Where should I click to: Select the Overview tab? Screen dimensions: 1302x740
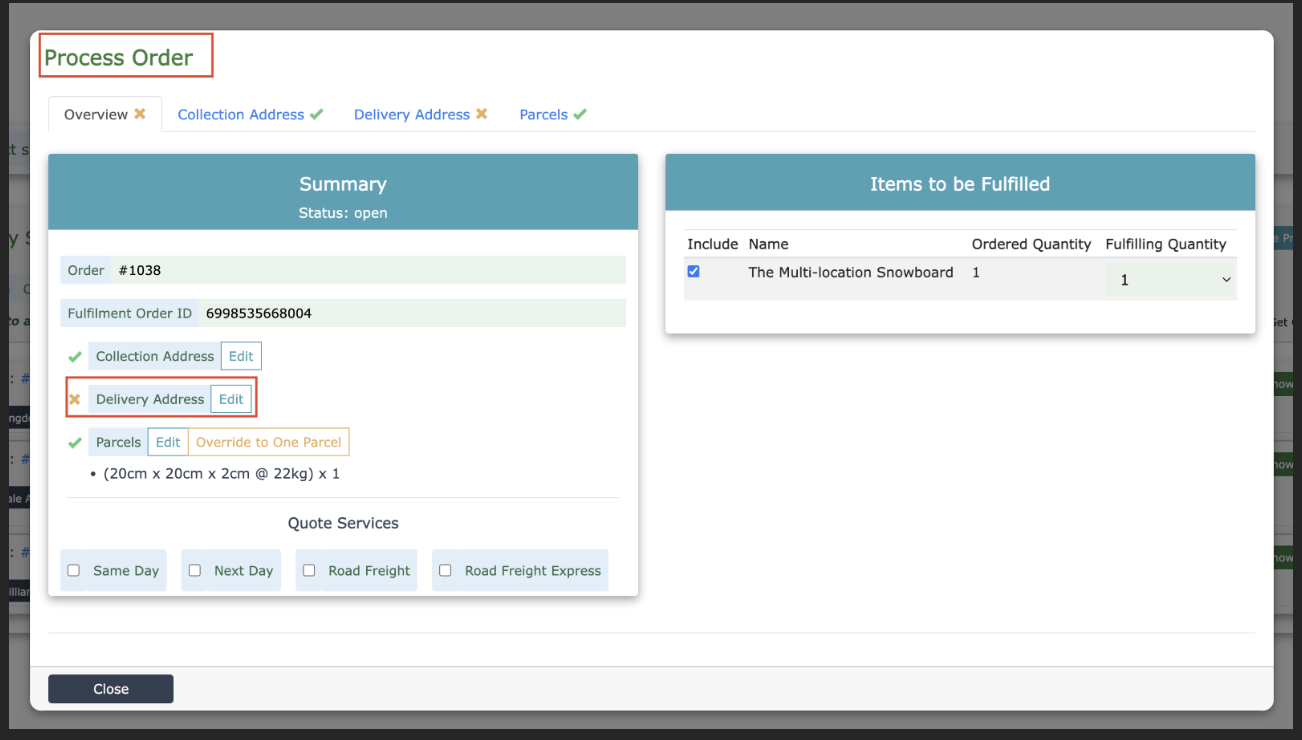click(x=96, y=115)
